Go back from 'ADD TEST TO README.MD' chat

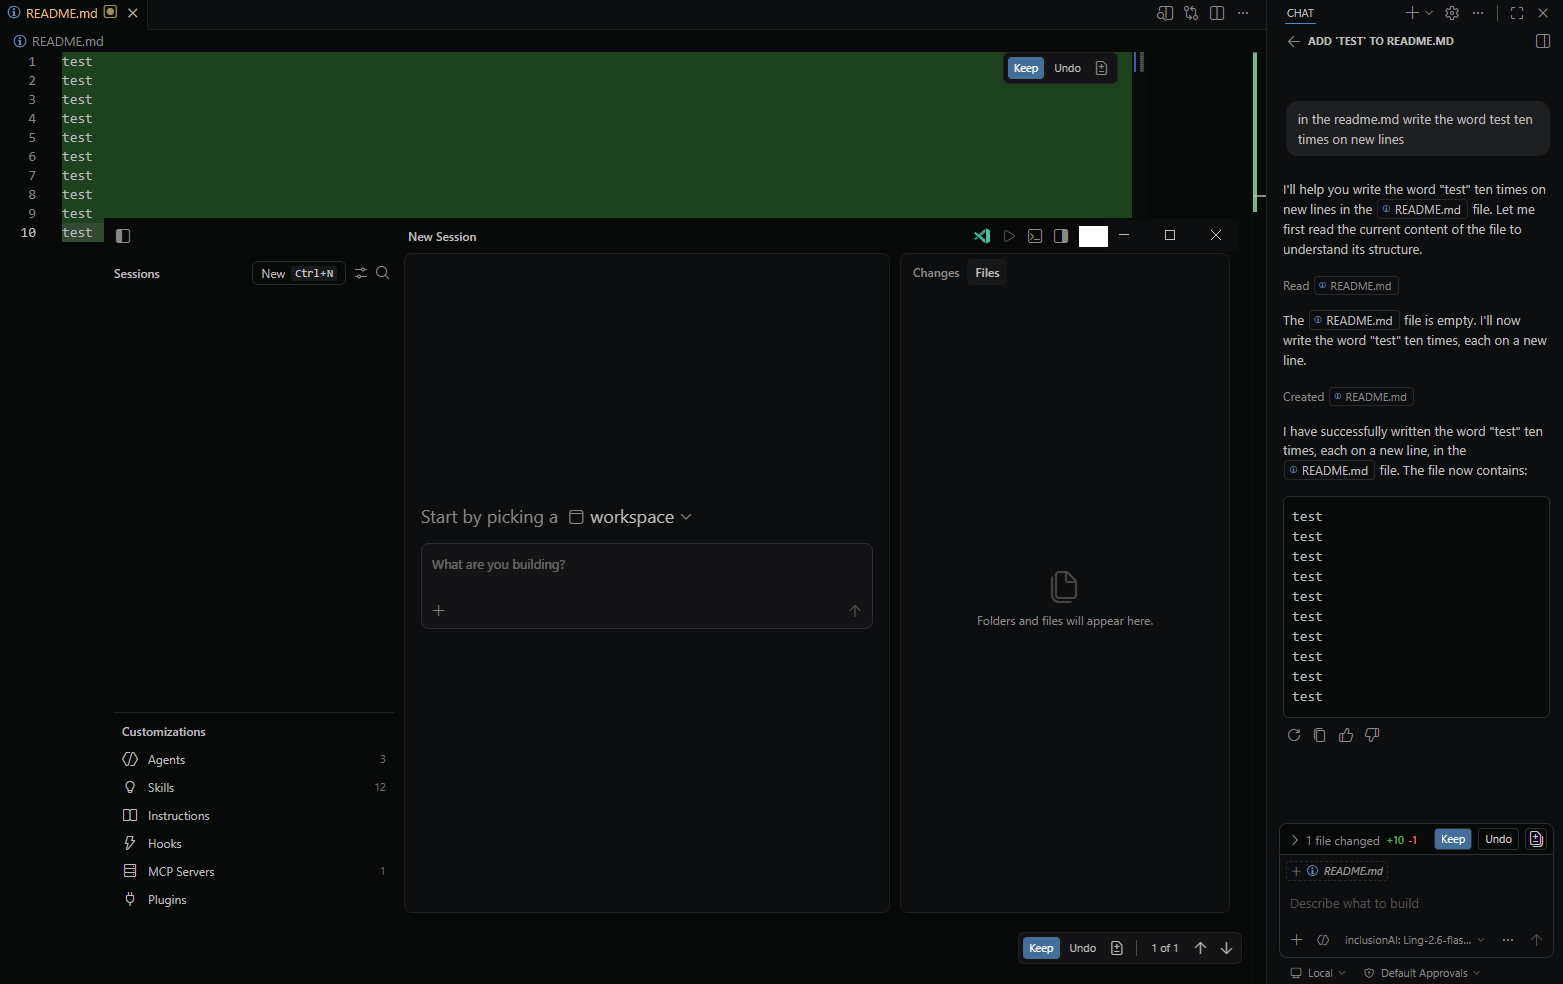tap(1294, 41)
